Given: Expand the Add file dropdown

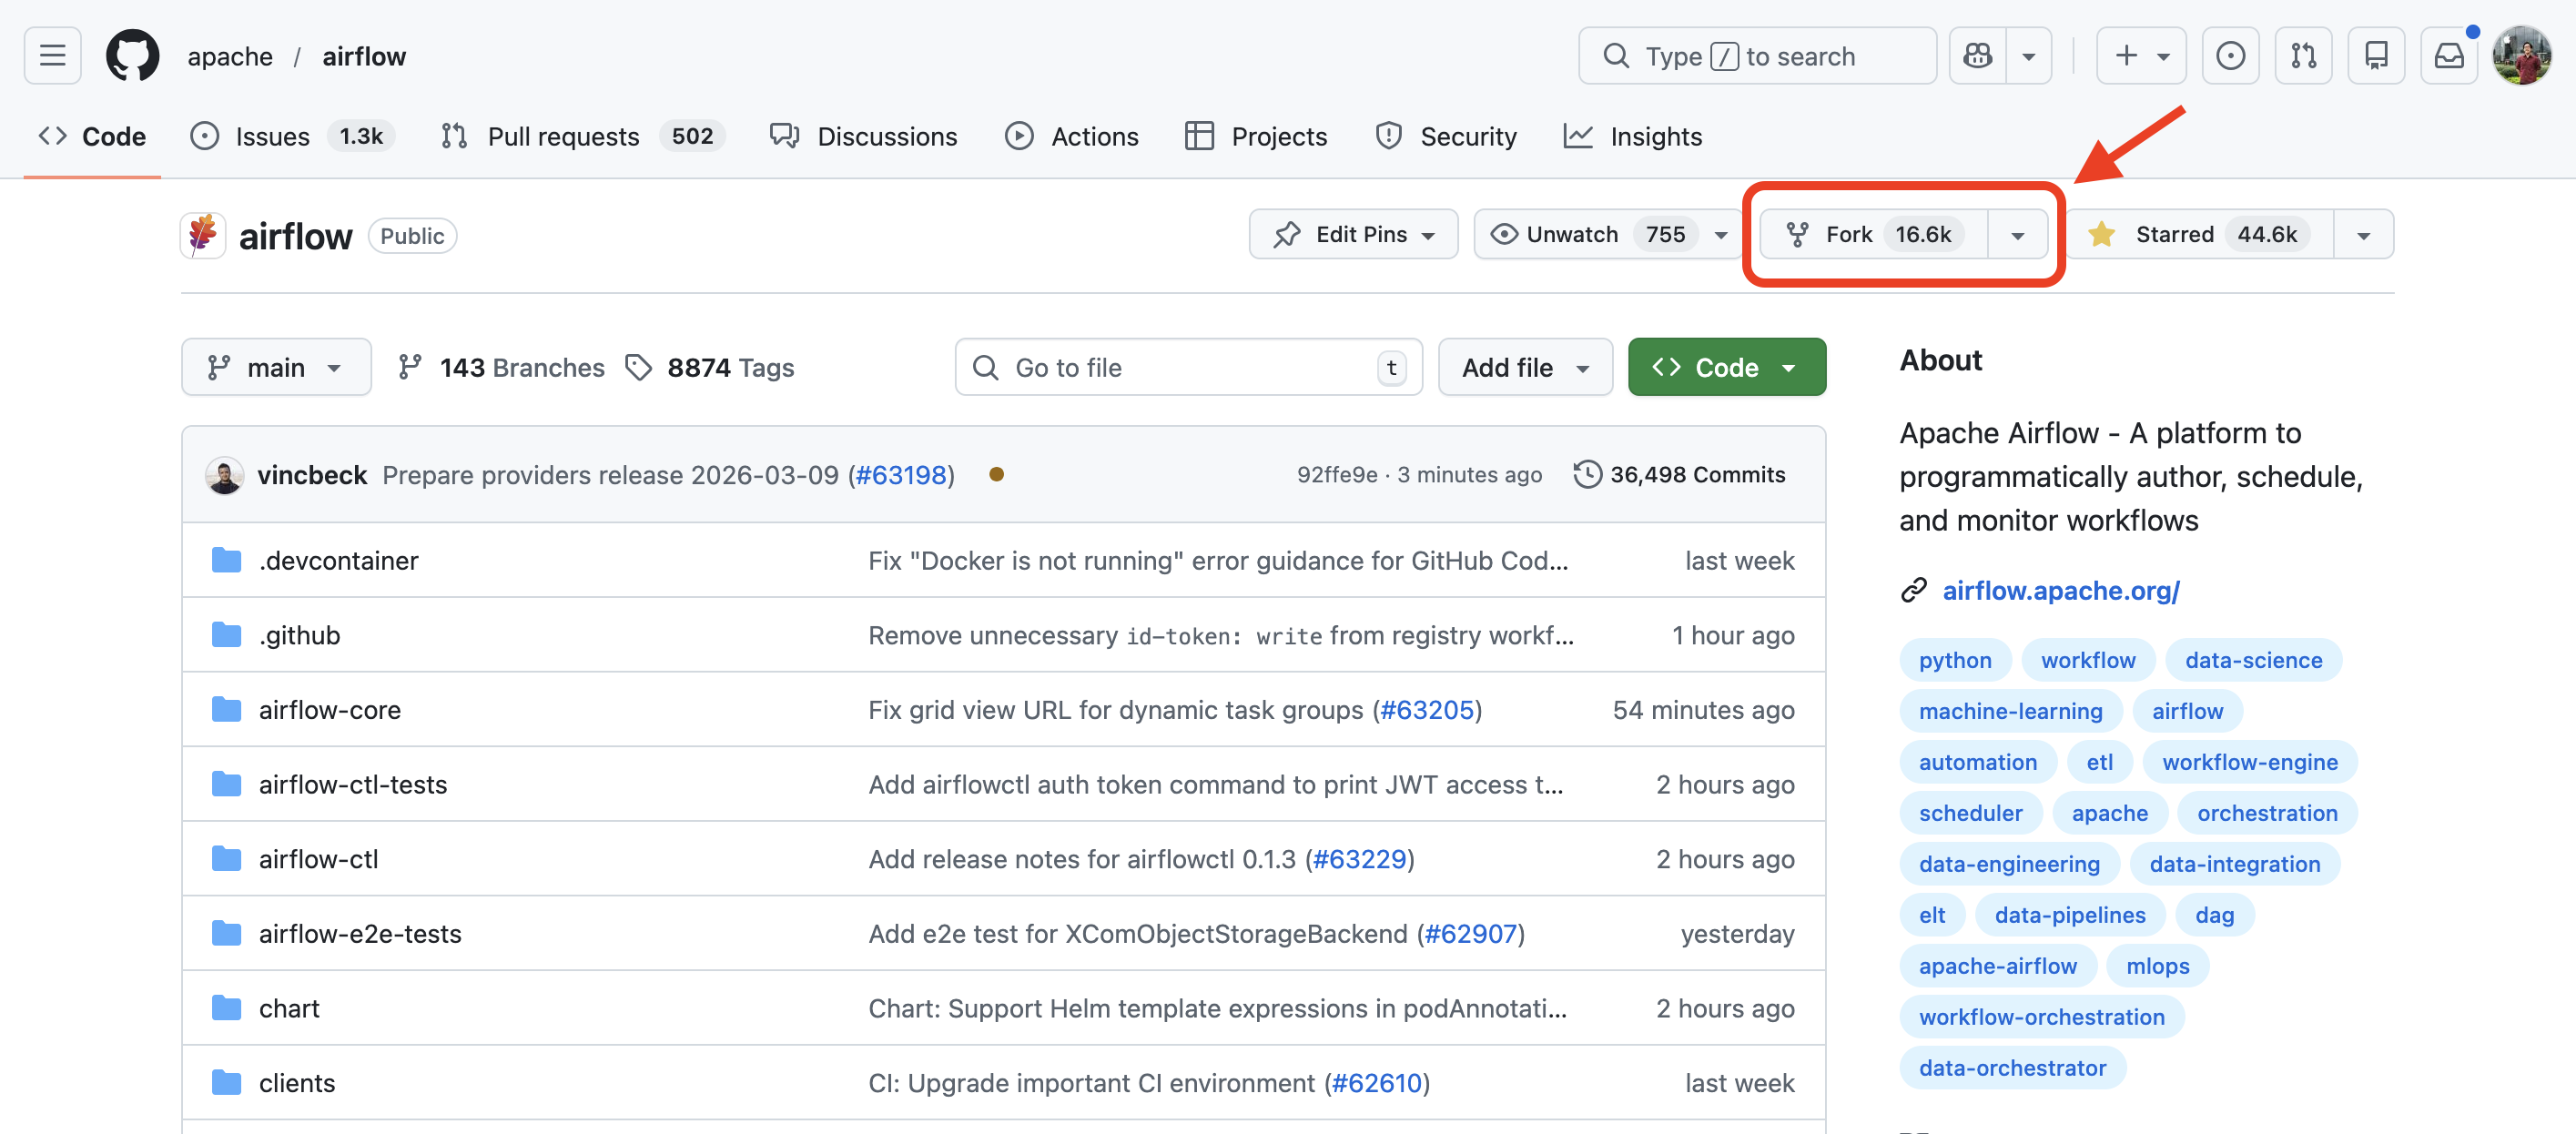Looking at the screenshot, I should pos(1524,367).
